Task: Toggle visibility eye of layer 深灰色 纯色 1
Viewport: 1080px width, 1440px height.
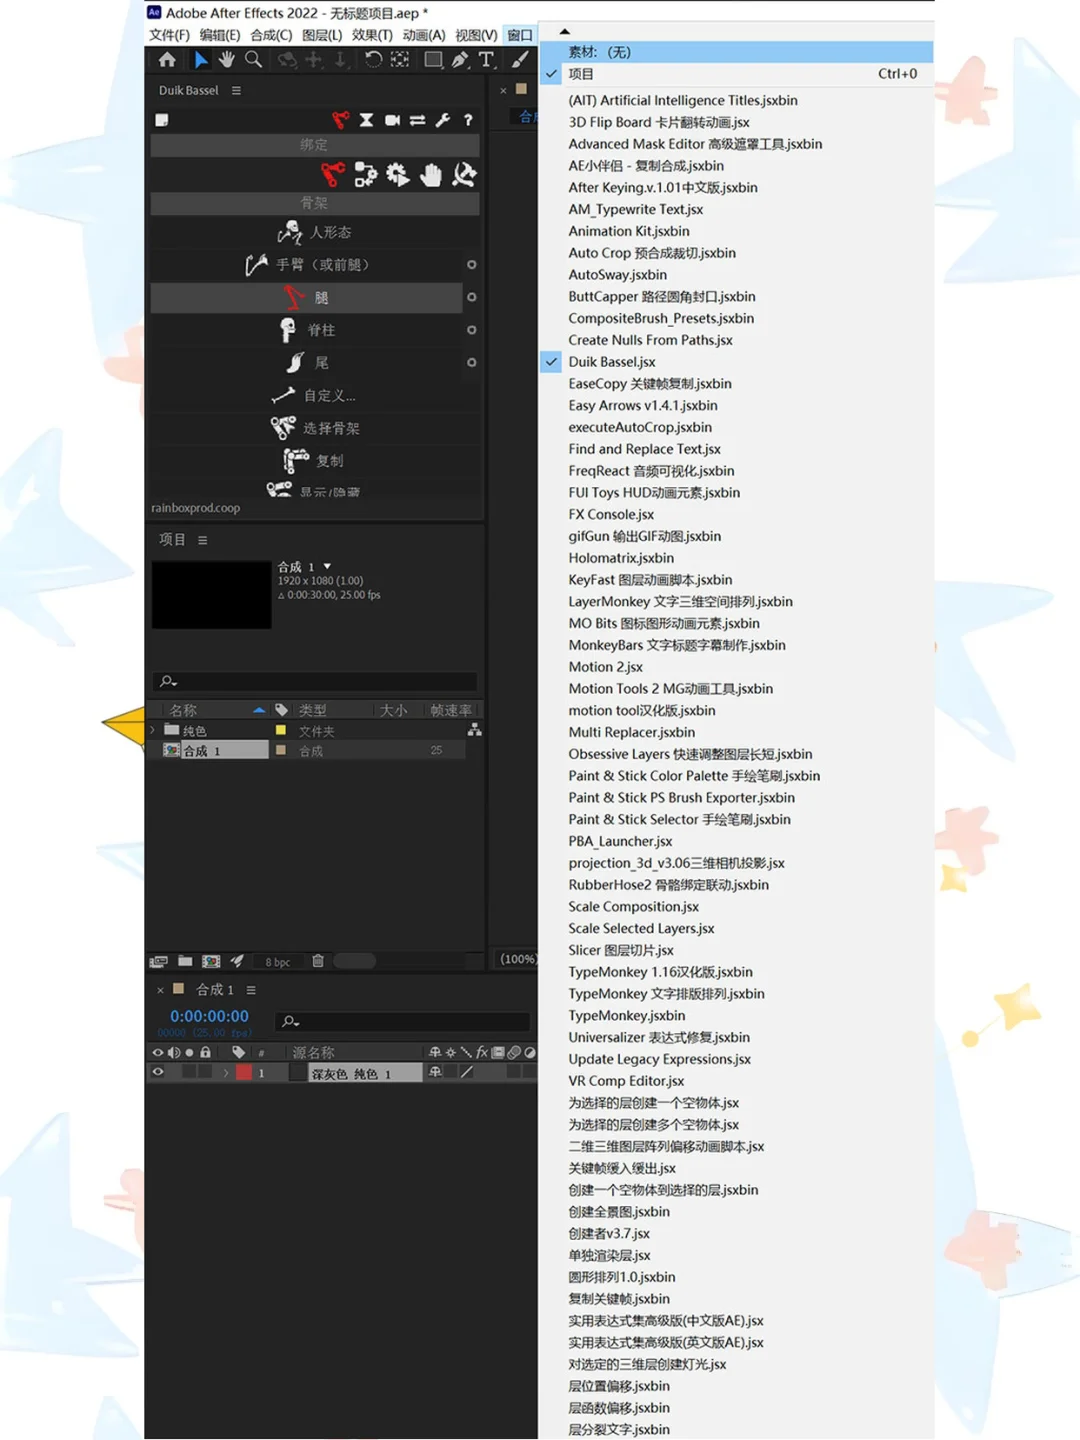Action: 158,1072
